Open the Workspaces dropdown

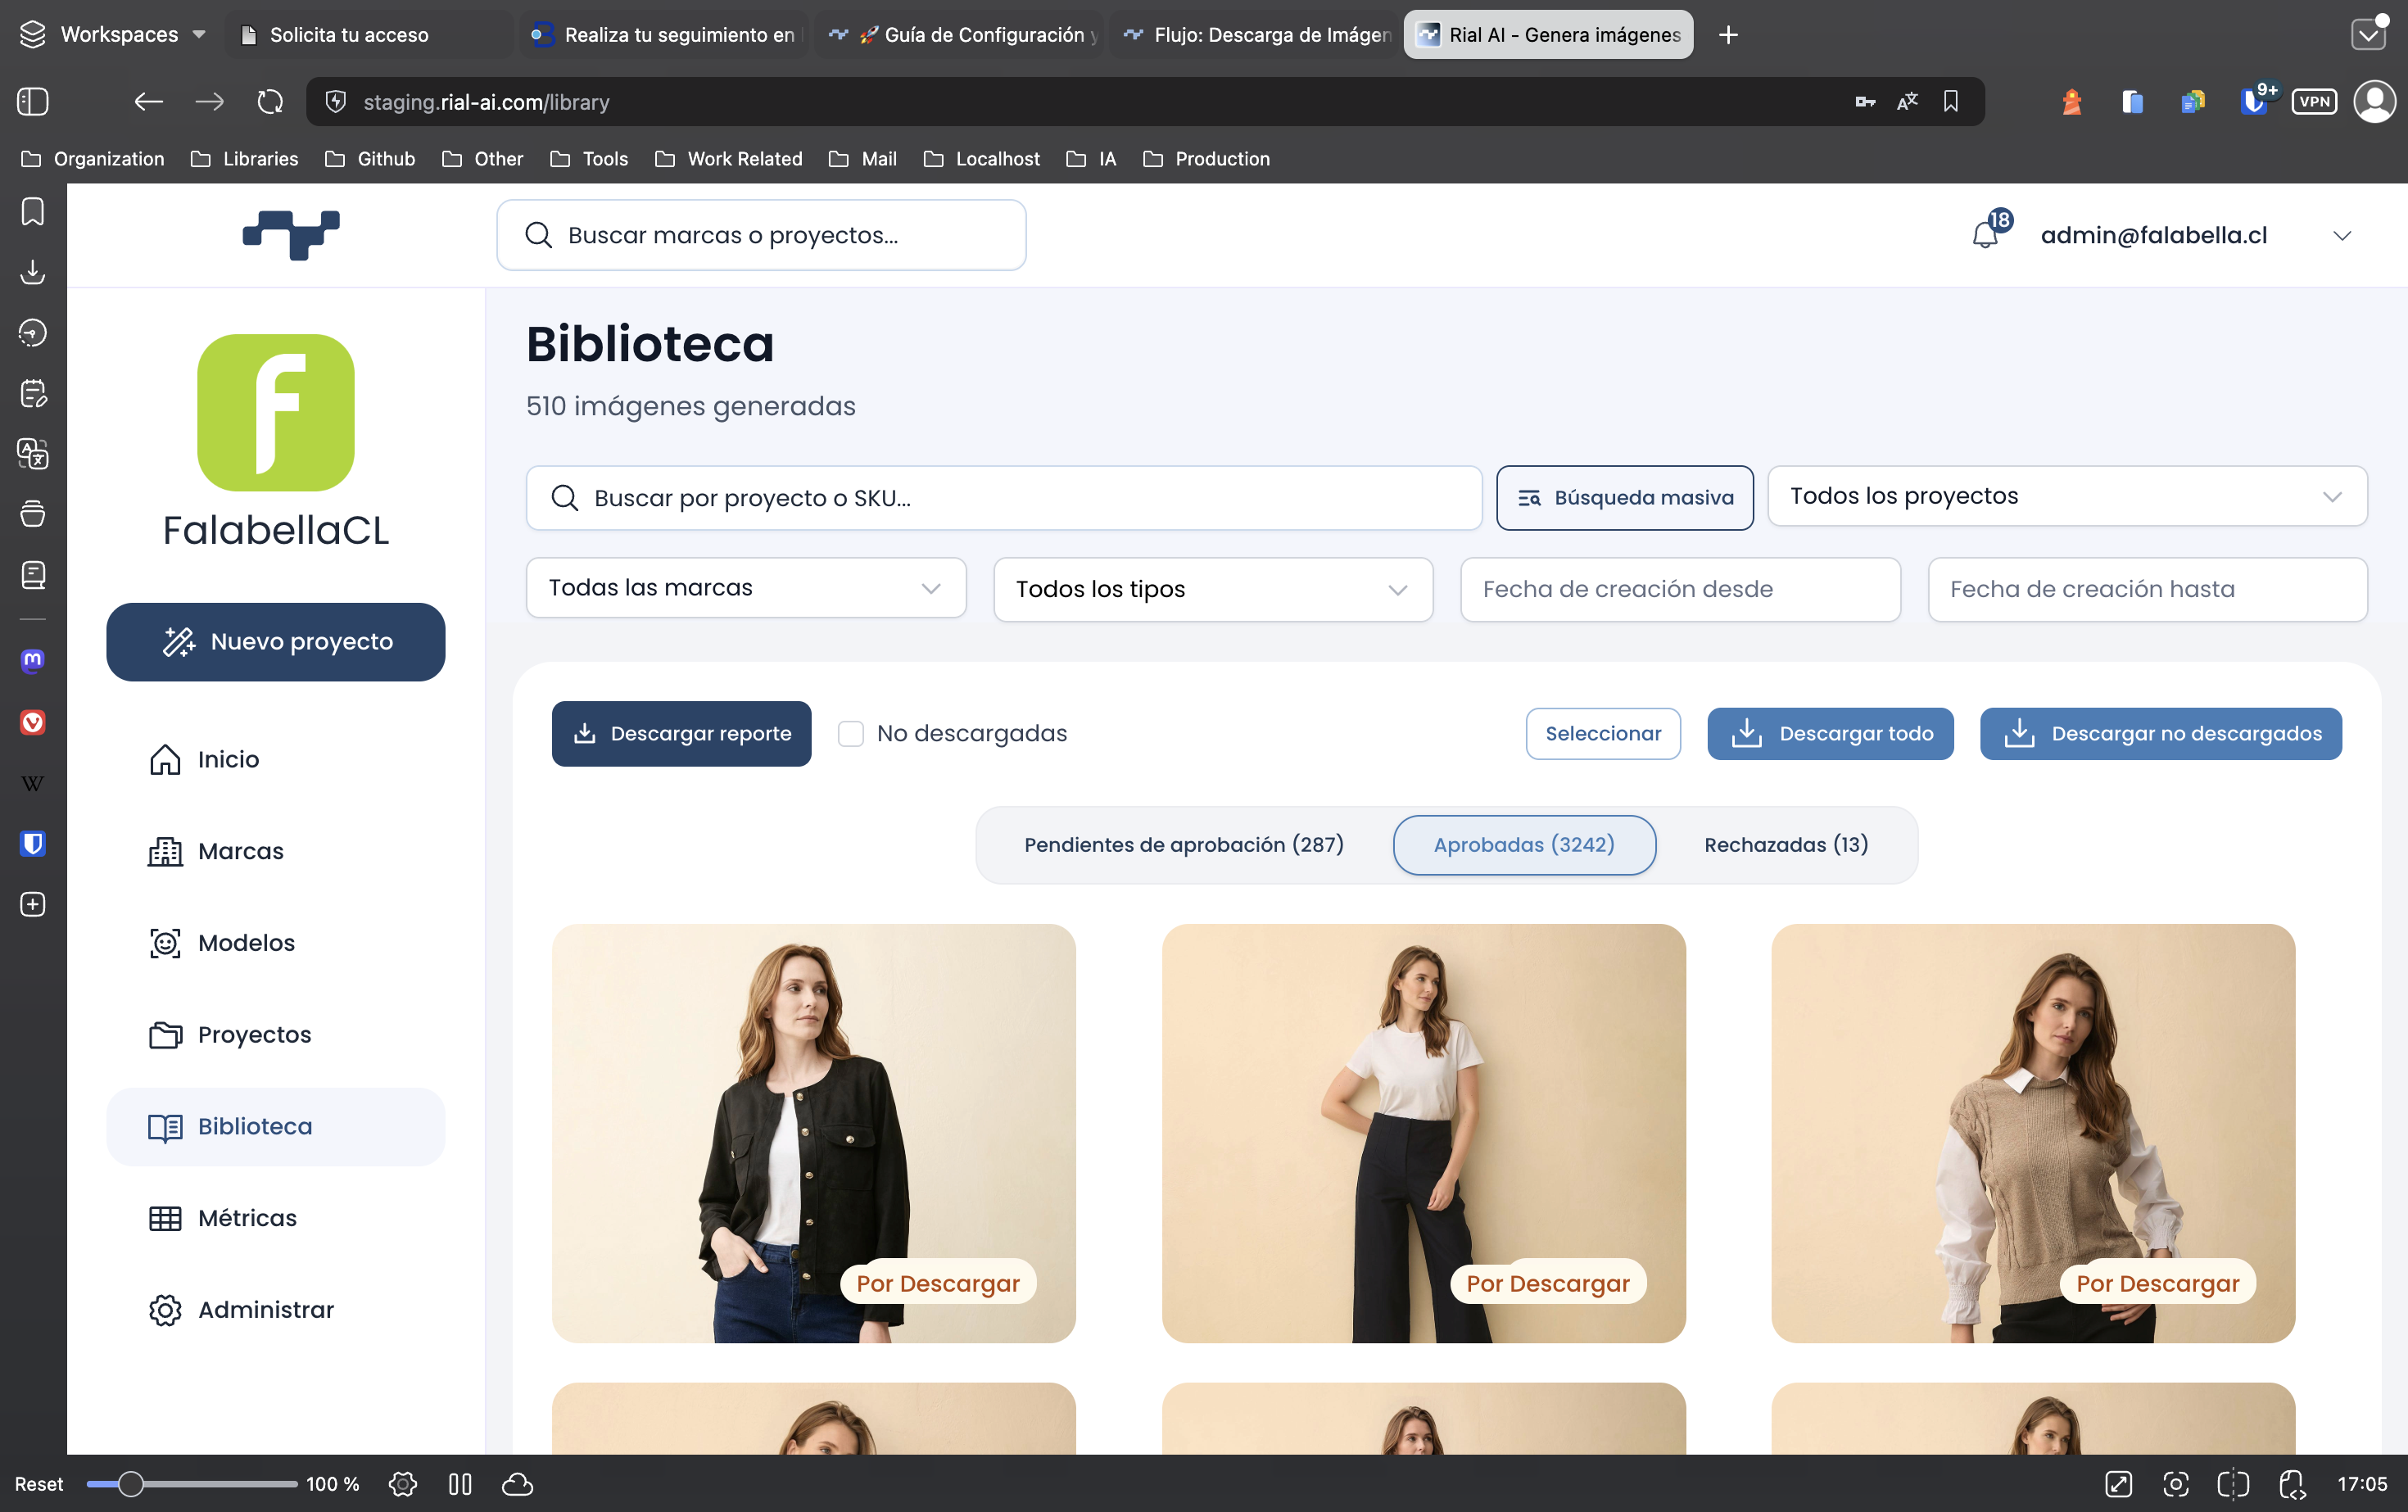[114, 35]
